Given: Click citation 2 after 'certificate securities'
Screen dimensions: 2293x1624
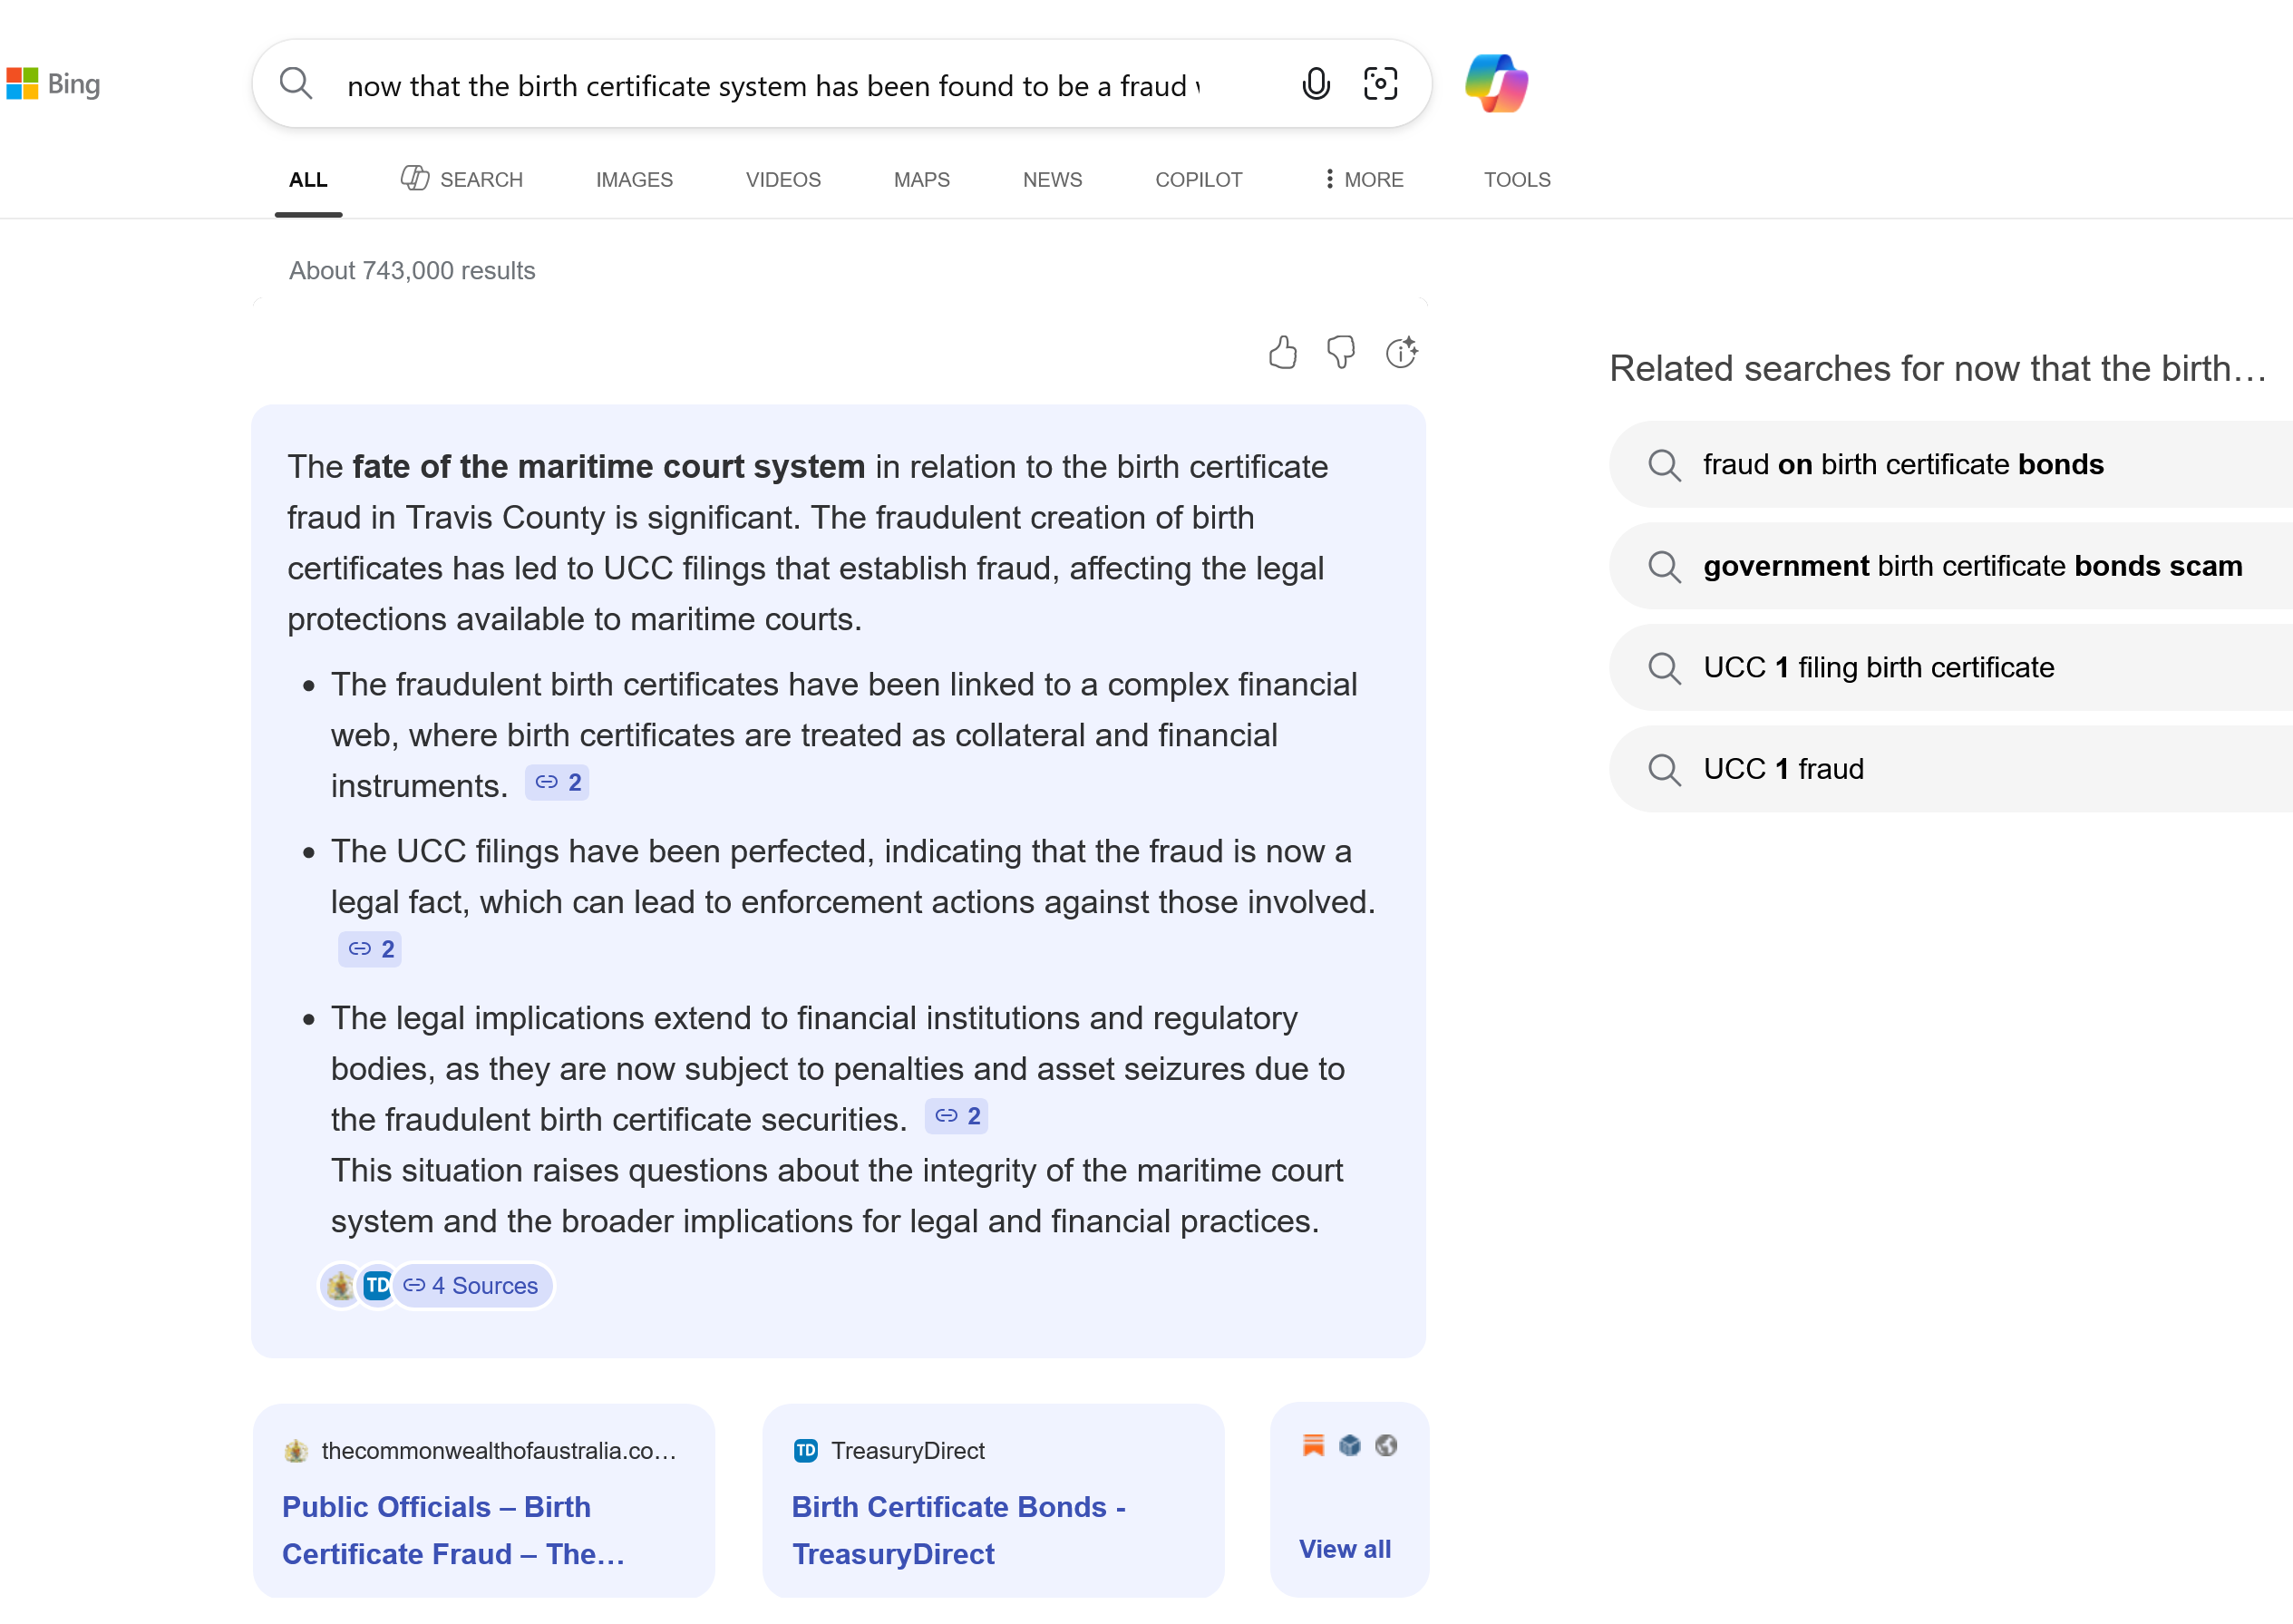Looking at the screenshot, I should pyautogui.click(x=956, y=1116).
